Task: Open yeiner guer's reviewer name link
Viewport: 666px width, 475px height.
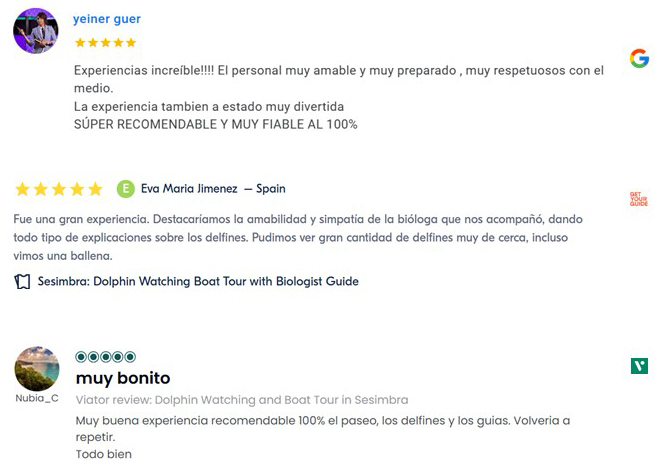Action: pos(107,19)
